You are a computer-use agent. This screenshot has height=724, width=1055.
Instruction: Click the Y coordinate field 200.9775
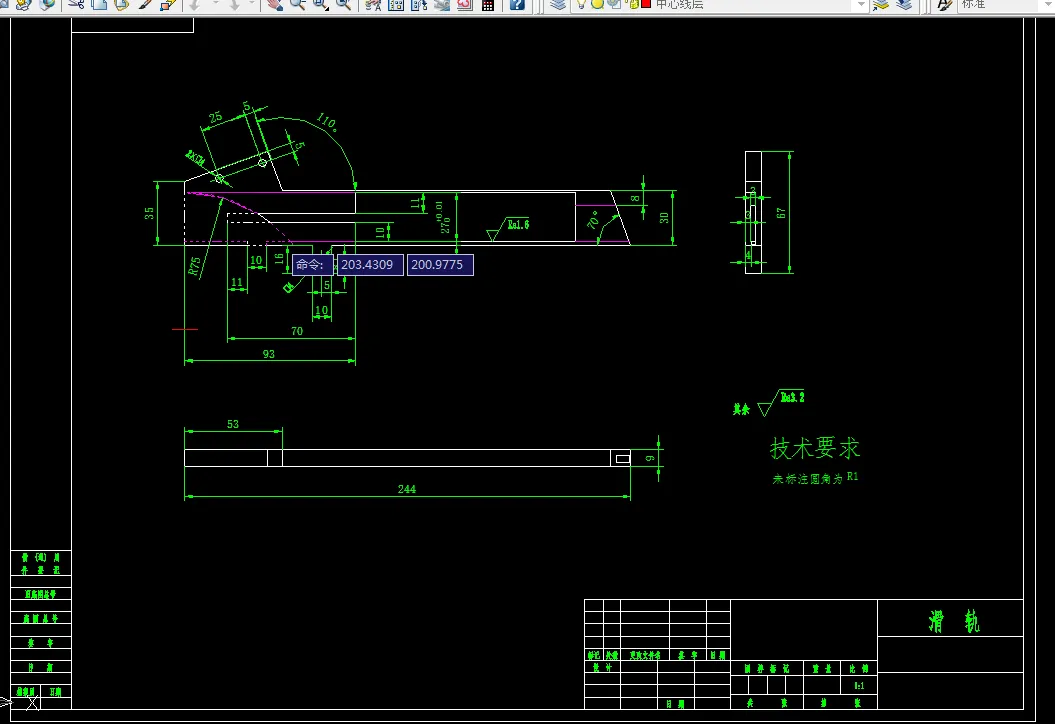pyautogui.click(x=440, y=265)
